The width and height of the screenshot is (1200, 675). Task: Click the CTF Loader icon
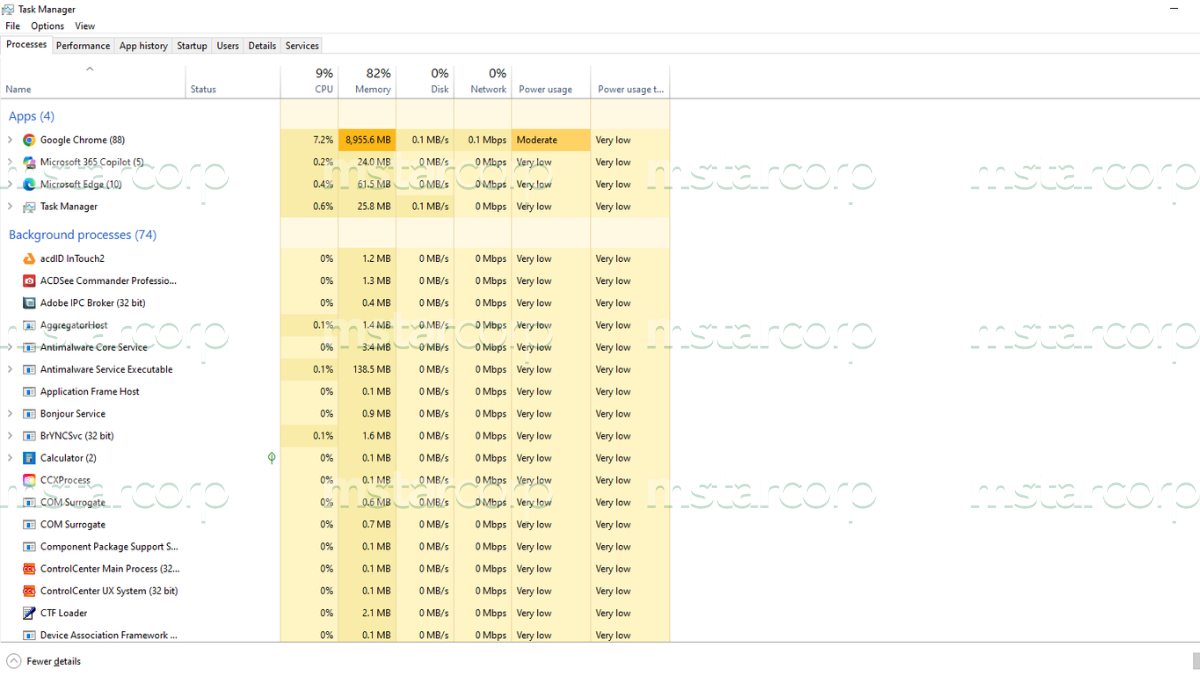(x=29, y=613)
